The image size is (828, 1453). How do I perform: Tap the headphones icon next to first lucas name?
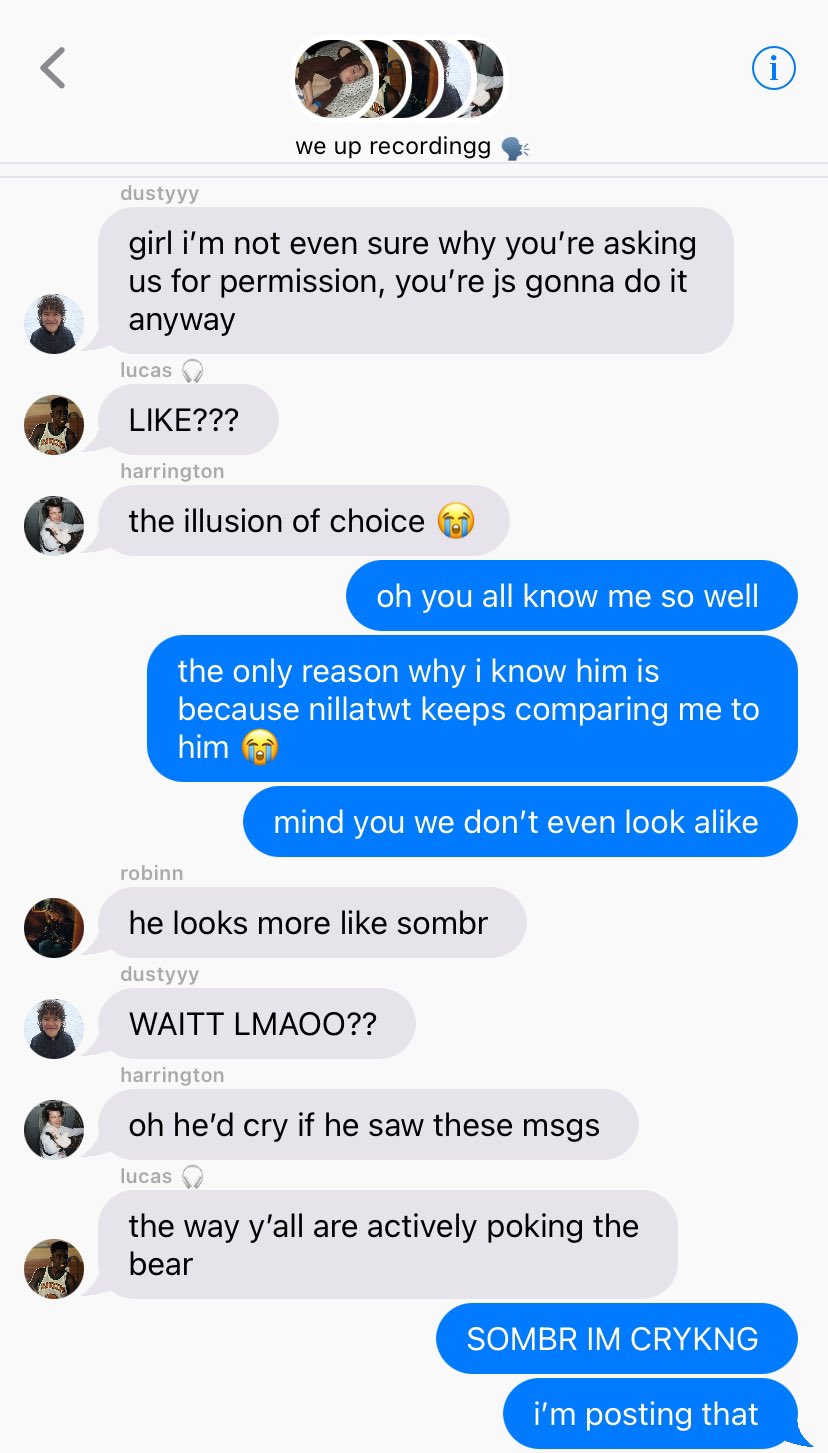tap(193, 371)
